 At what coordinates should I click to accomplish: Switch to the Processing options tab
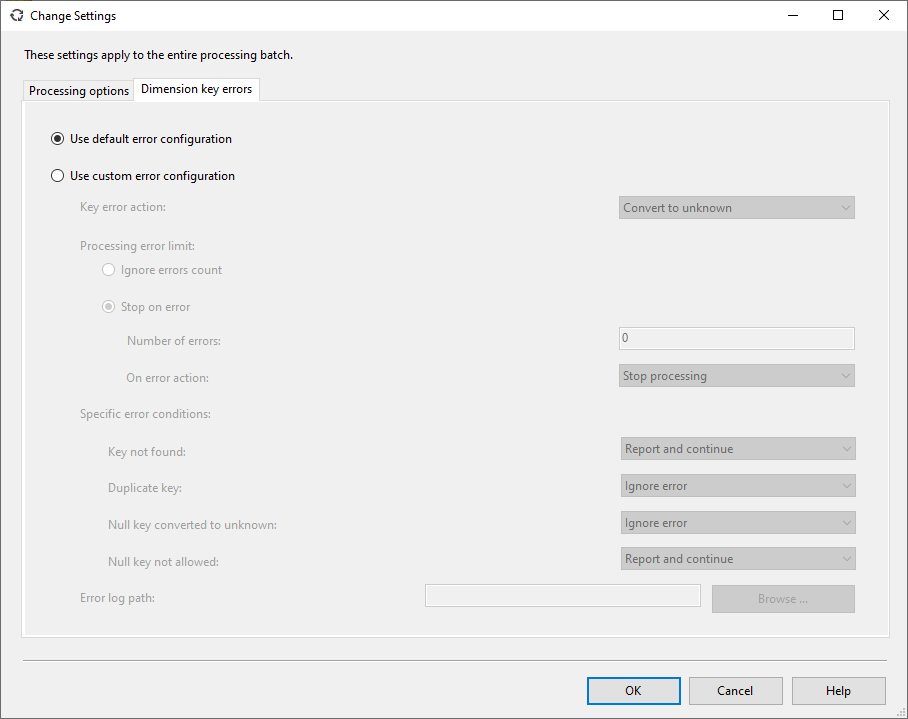point(79,91)
